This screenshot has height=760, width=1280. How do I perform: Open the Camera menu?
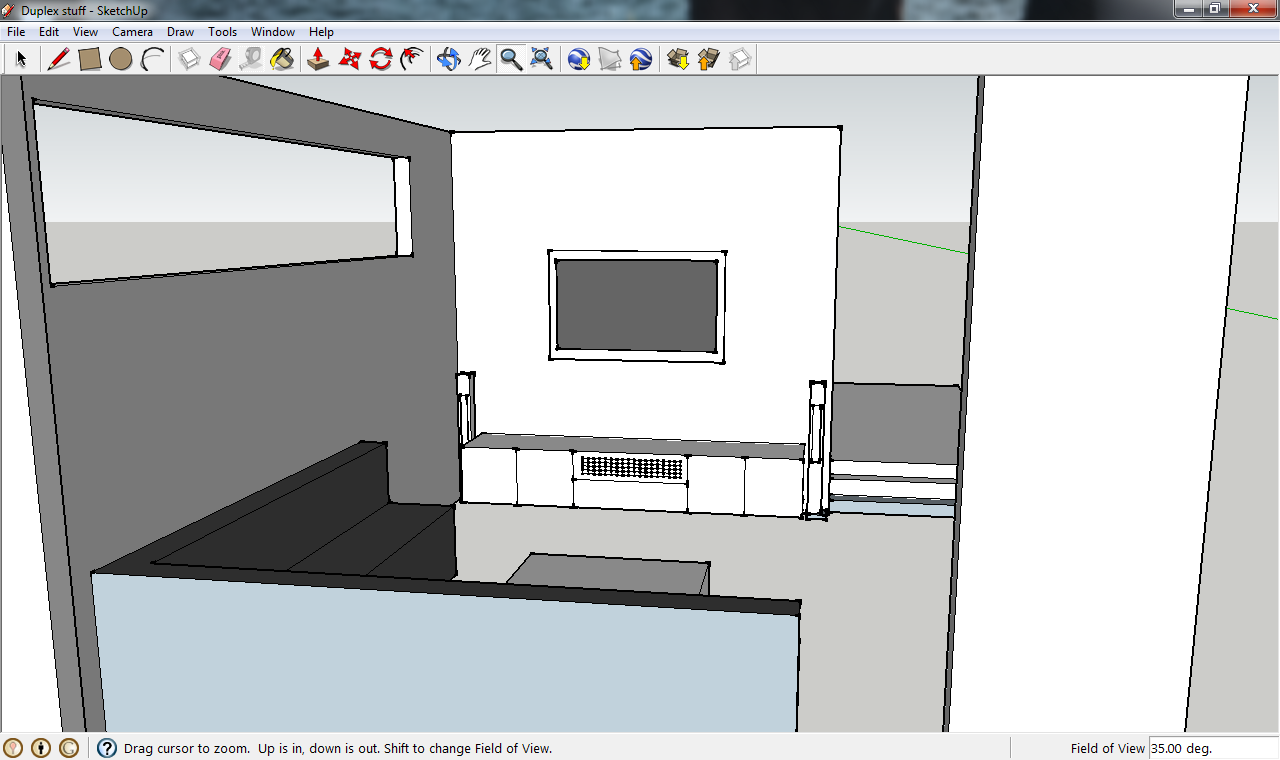(x=132, y=32)
